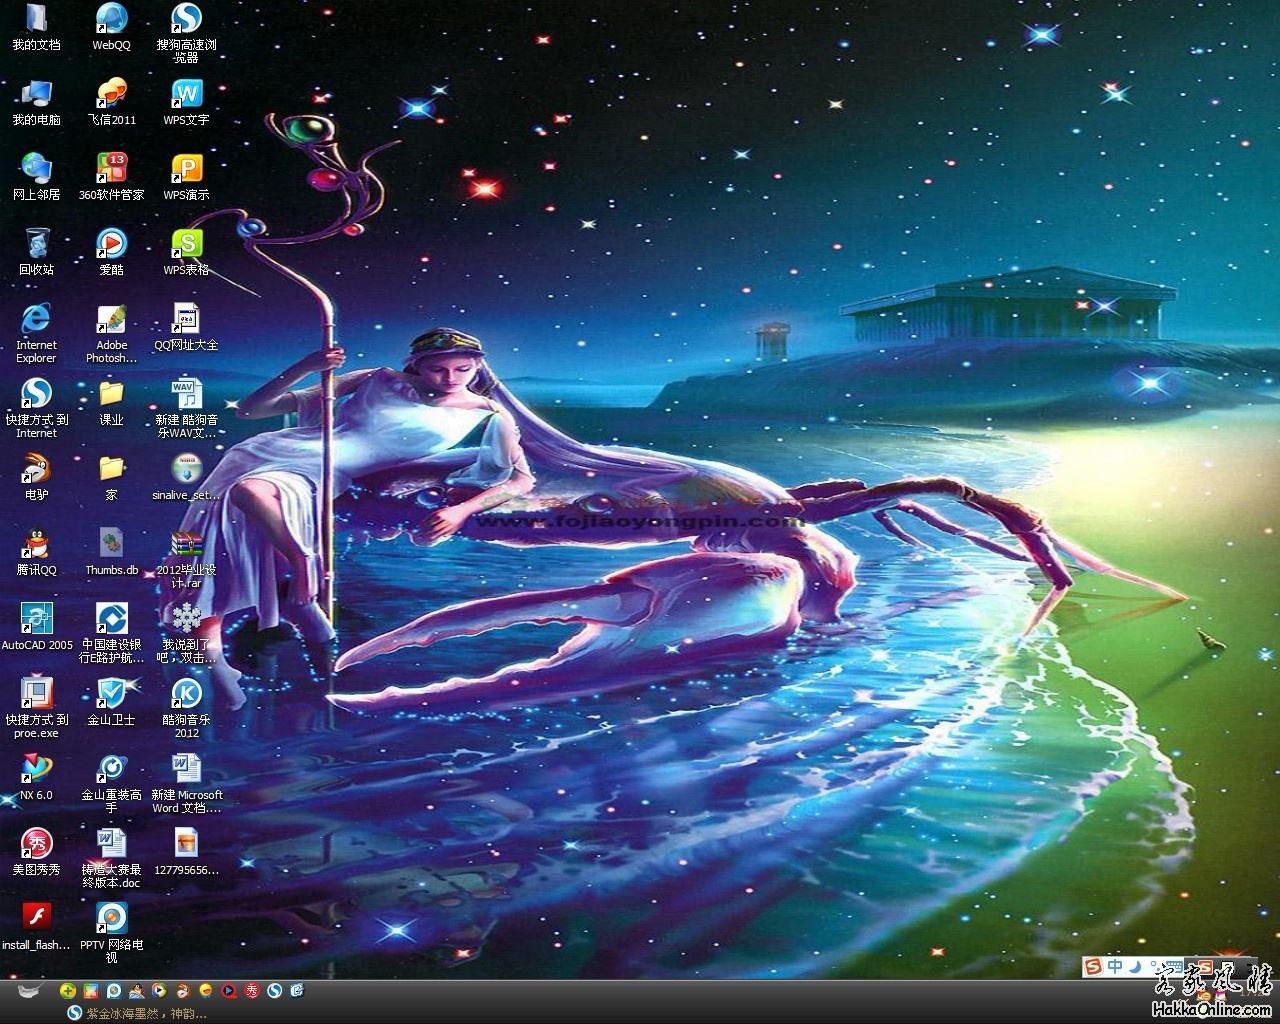
Task: Select the 回收站 recycle bin
Action: [36, 252]
